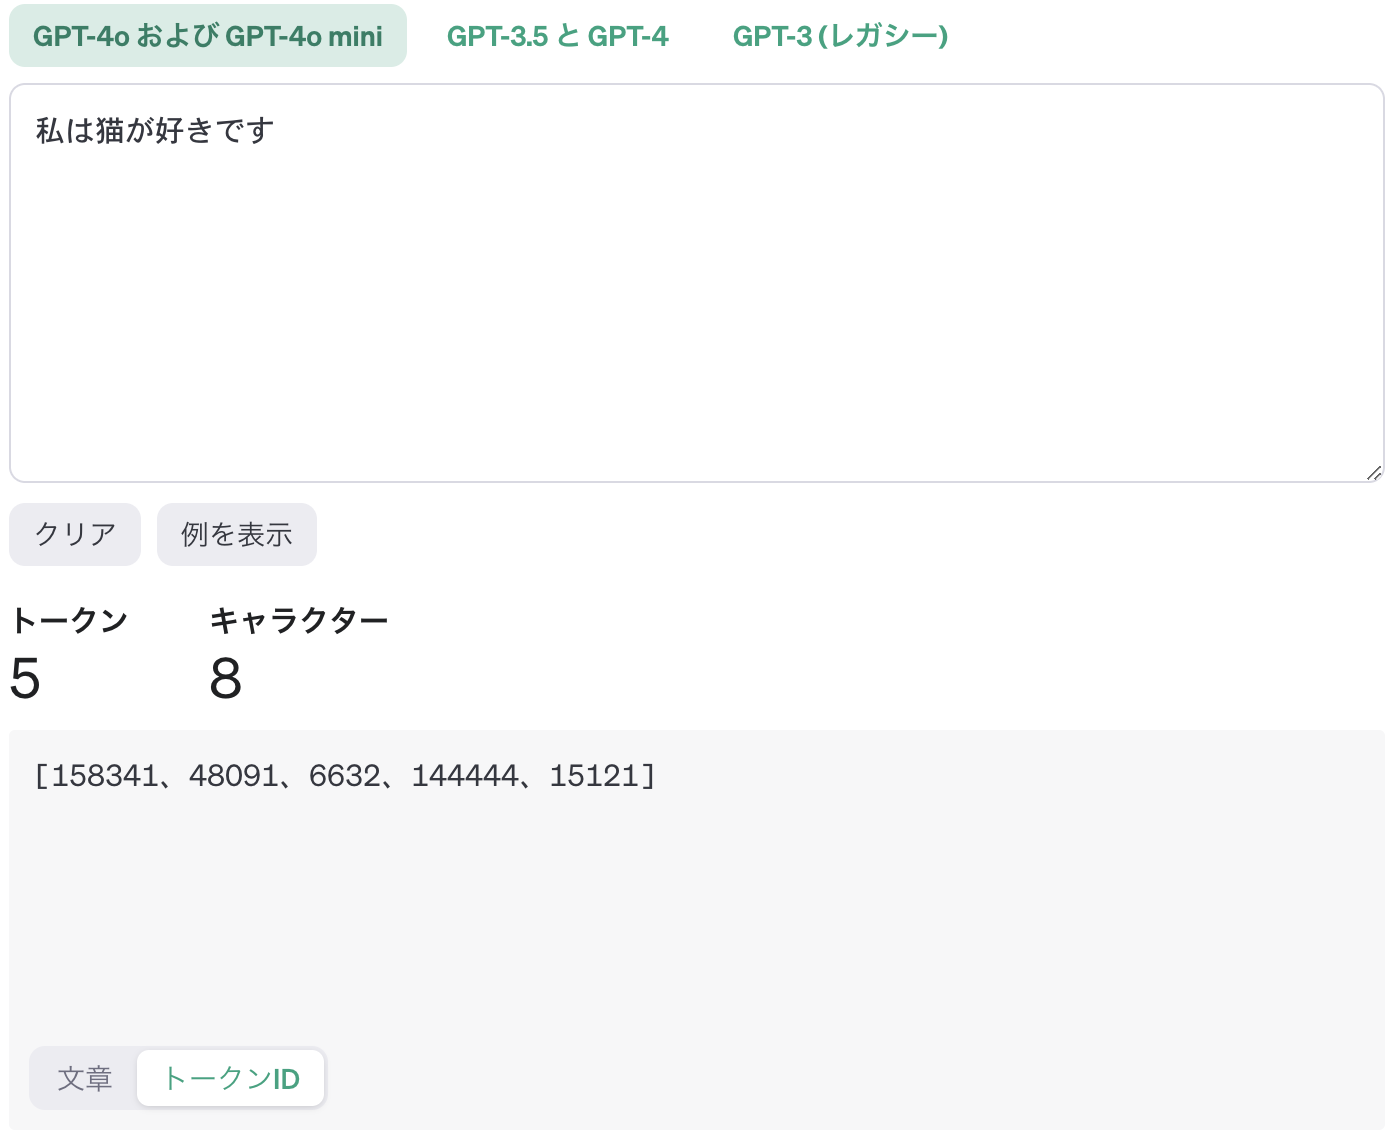The width and height of the screenshot is (1398, 1140).
Task: Click the textarea resize handle corner
Action: [x=1374, y=473]
